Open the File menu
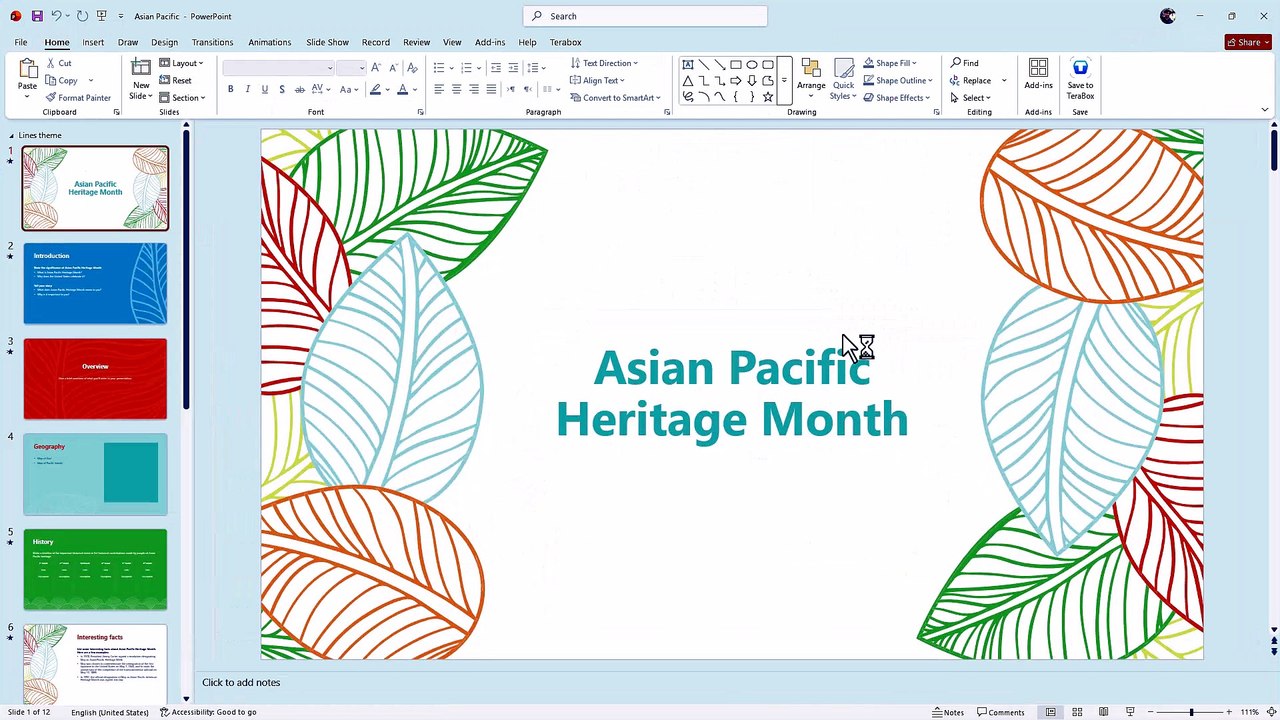 click(x=21, y=42)
